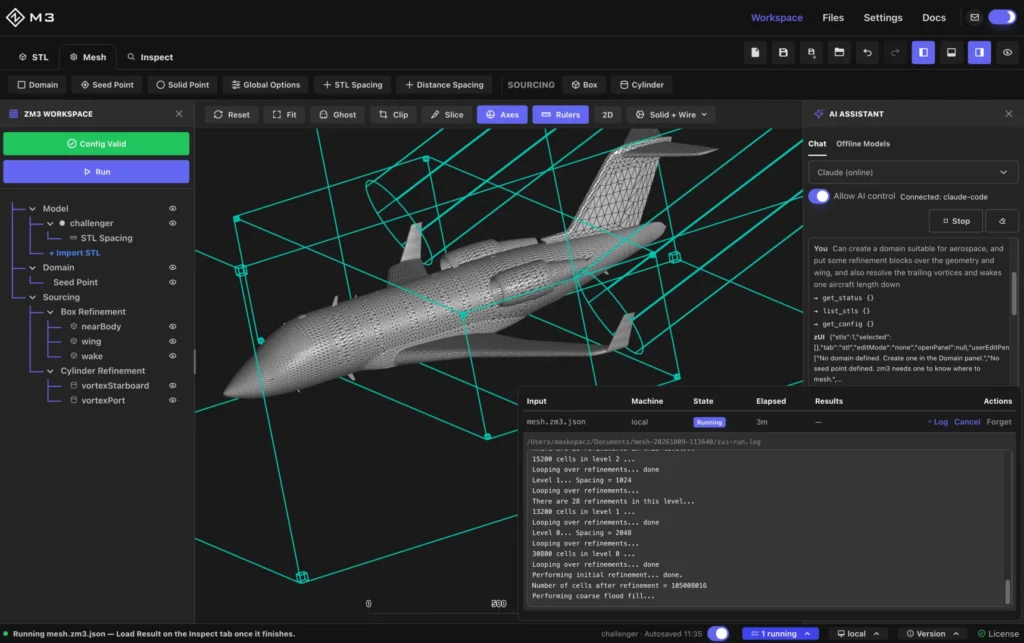Collapse the Box Refinement node
Image resolution: width=1024 pixels, height=643 pixels.
tap(50, 312)
